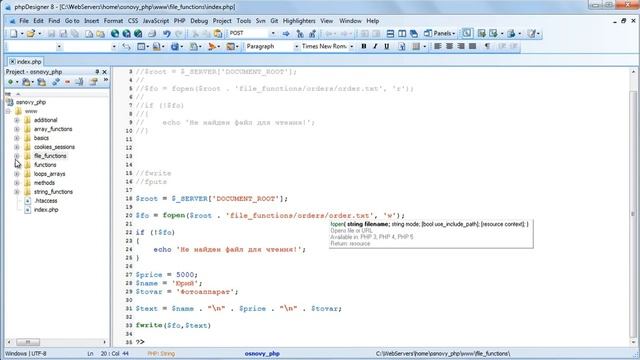Expand the string_functions folder
The image size is (640, 360).
(x=17, y=192)
